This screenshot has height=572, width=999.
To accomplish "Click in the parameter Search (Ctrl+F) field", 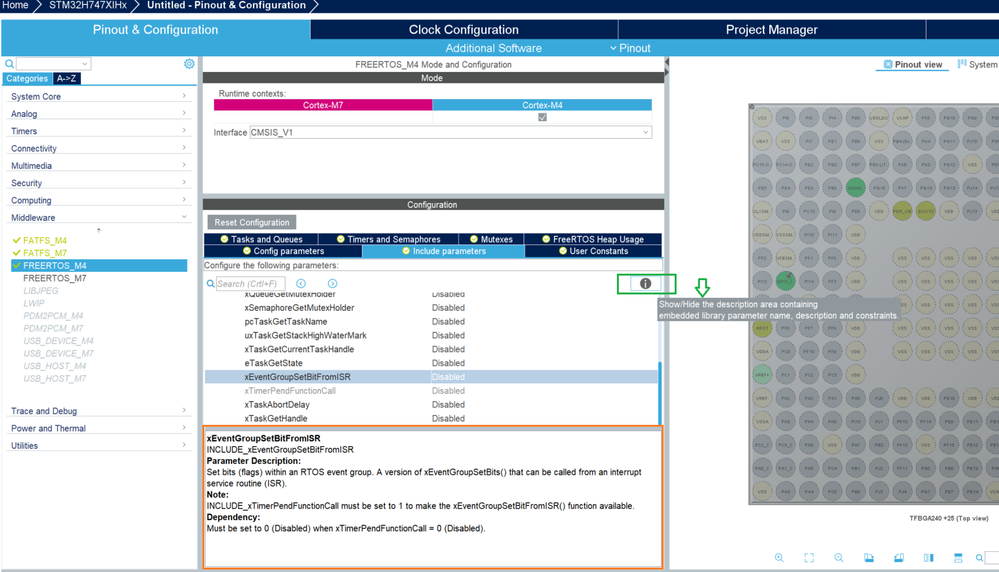I will pyautogui.click(x=250, y=283).
